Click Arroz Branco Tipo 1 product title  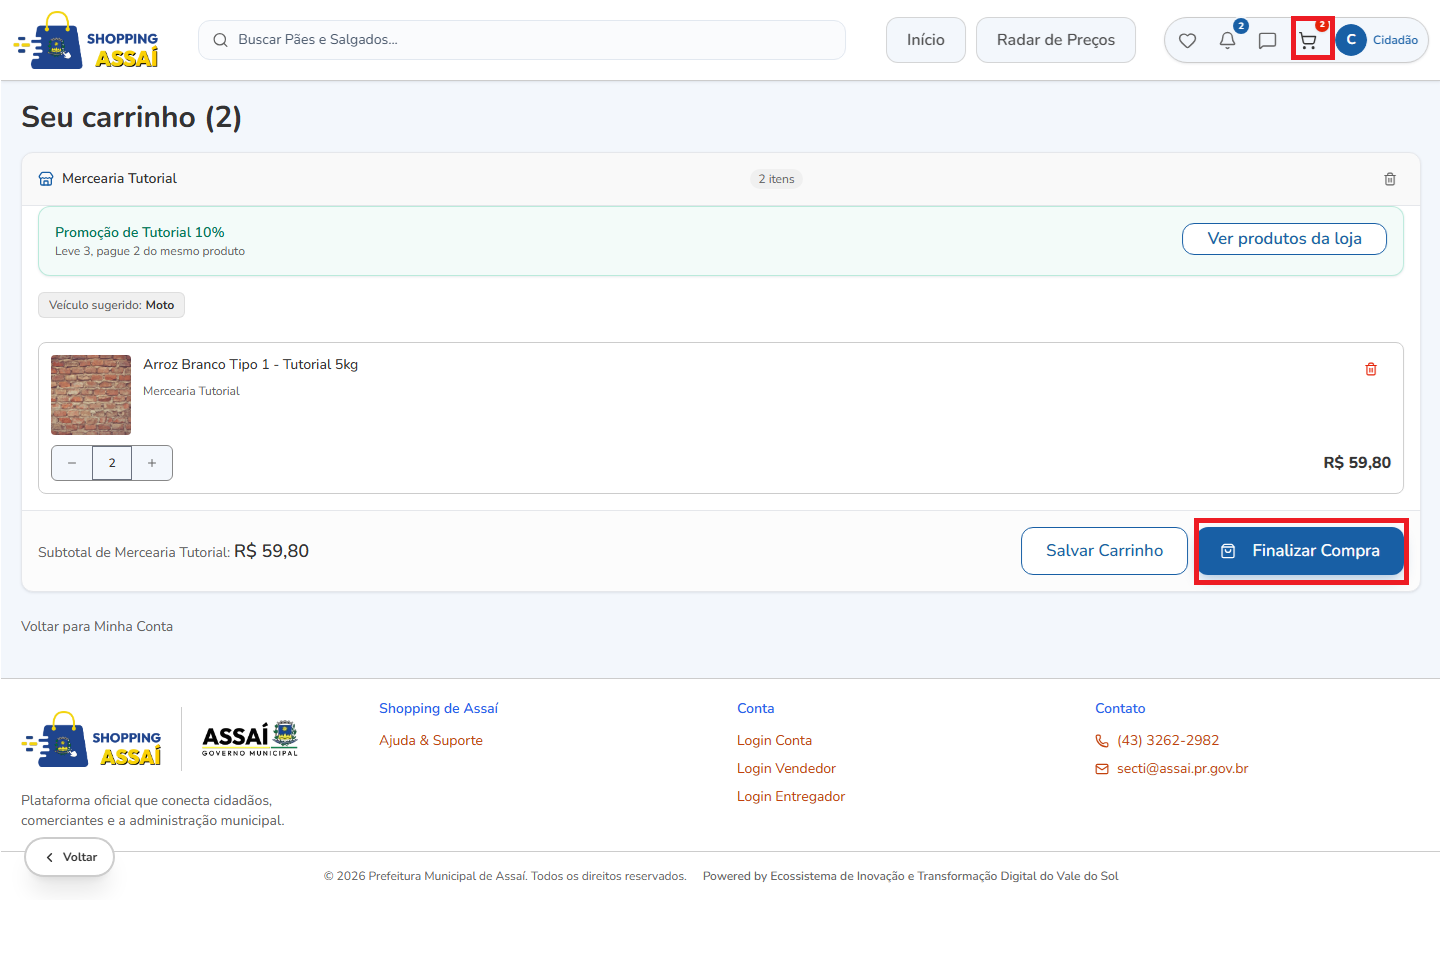tap(250, 365)
